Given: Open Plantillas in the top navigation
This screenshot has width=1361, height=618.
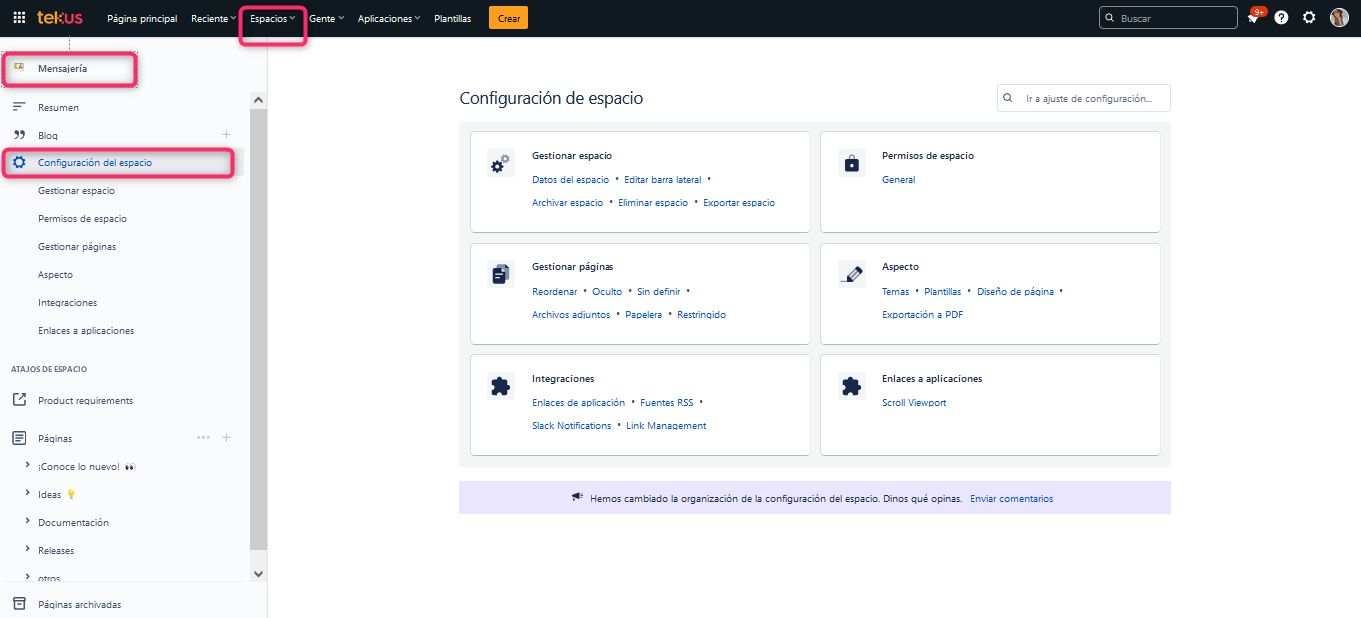Looking at the screenshot, I should pyautogui.click(x=452, y=19).
